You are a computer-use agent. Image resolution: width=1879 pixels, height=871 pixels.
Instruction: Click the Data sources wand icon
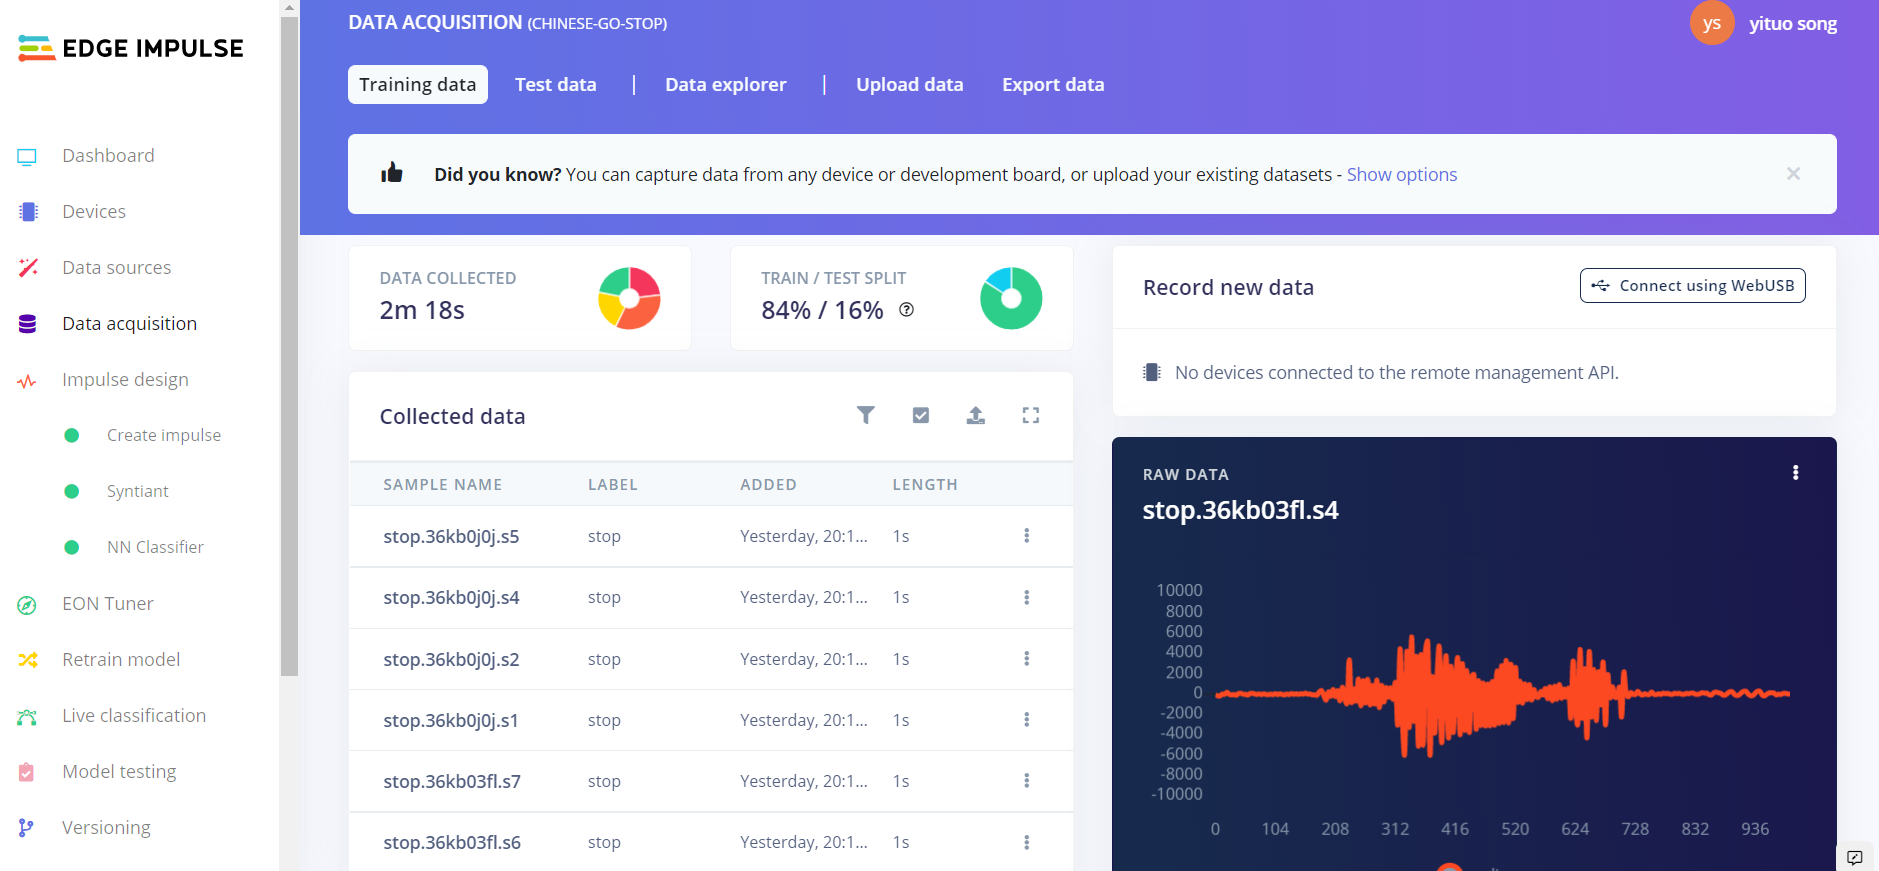point(28,268)
